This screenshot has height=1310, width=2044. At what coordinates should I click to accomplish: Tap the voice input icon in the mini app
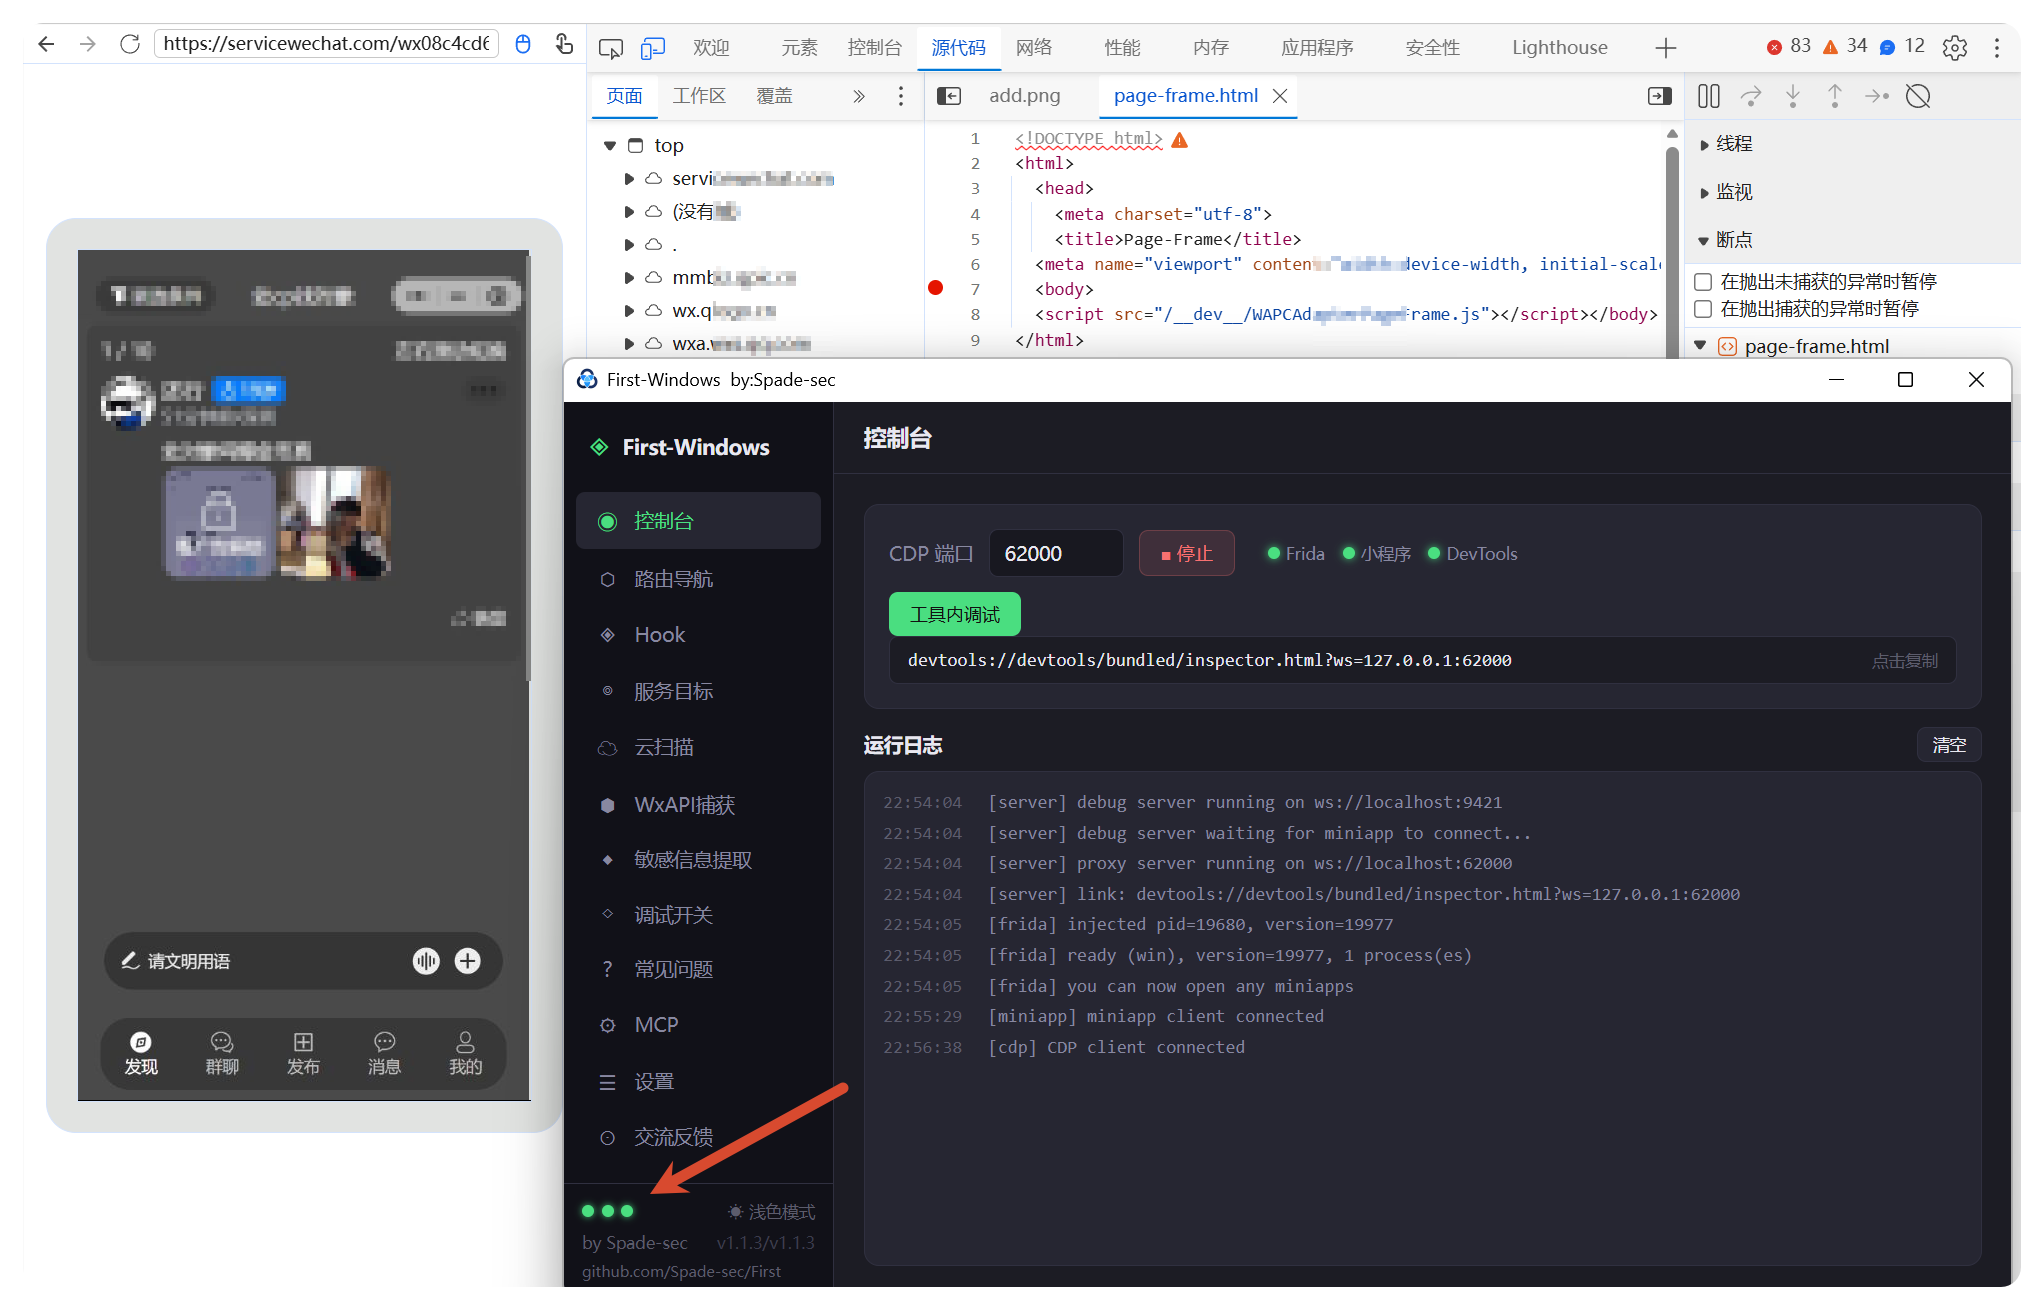point(426,961)
